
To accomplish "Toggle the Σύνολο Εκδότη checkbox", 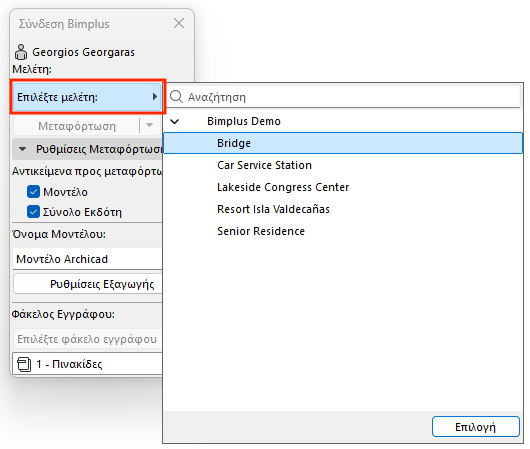I will (x=33, y=212).
